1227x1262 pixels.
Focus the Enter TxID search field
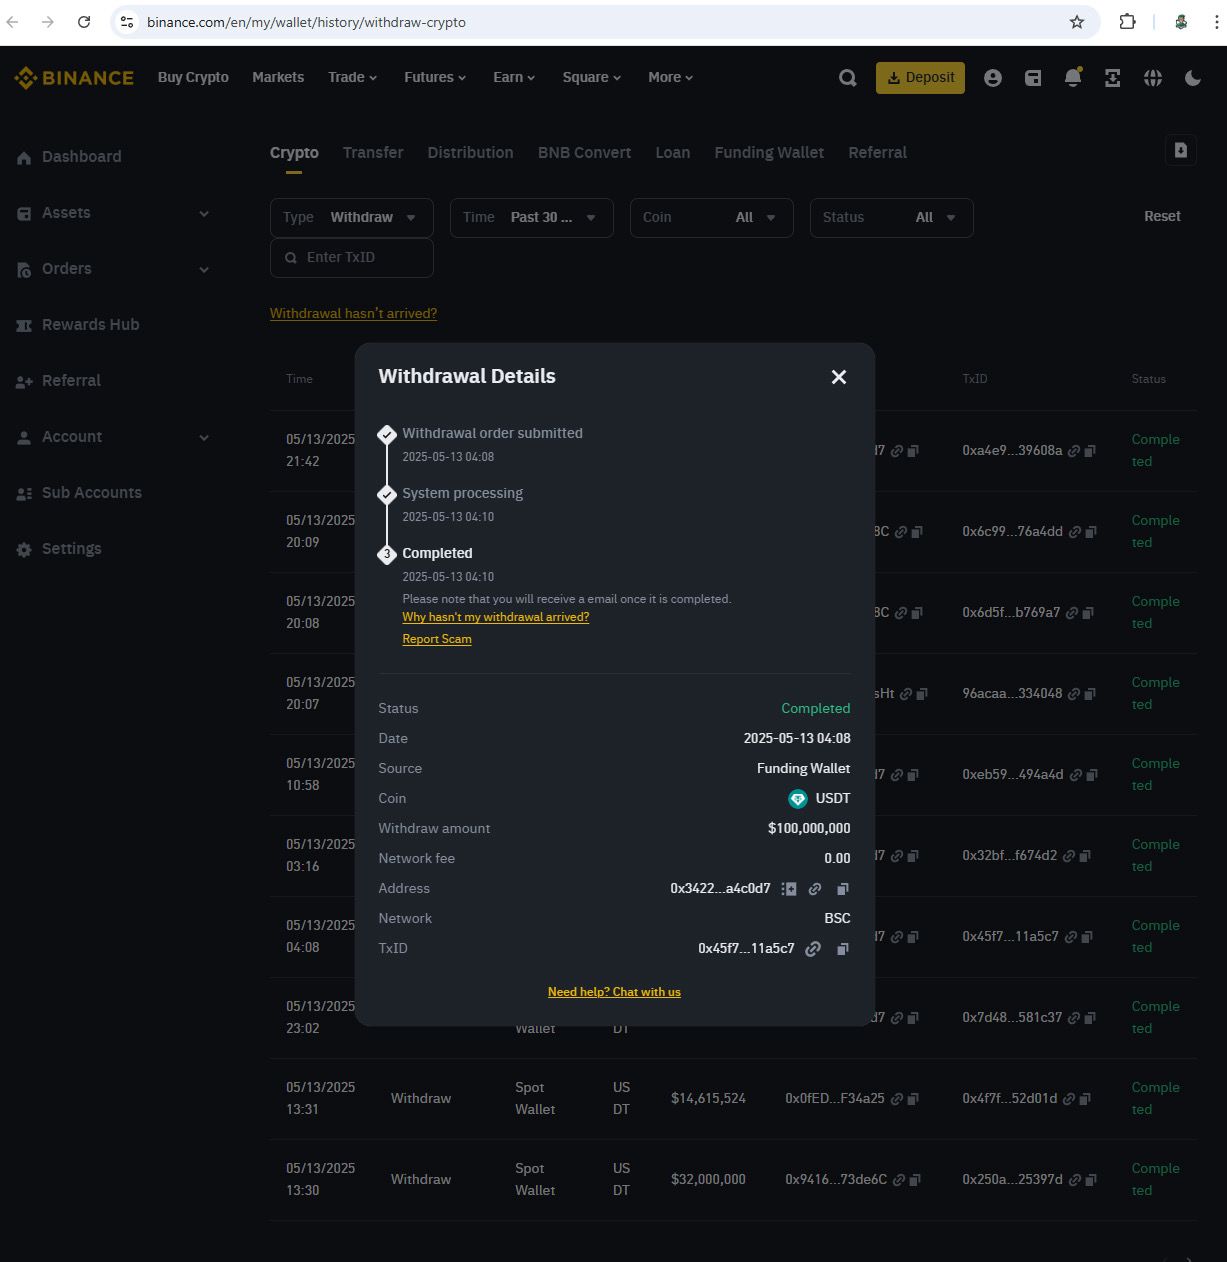click(352, 258)
